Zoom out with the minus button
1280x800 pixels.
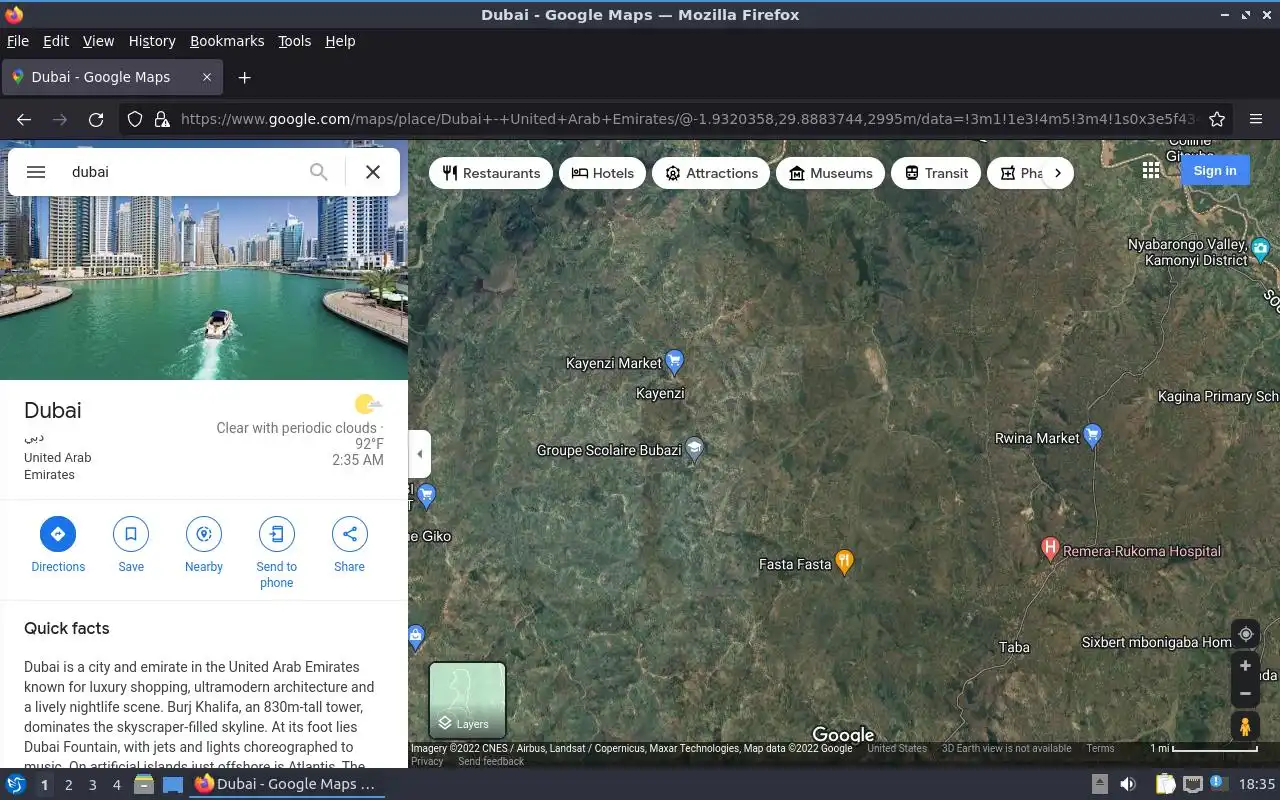point(1245,693)
